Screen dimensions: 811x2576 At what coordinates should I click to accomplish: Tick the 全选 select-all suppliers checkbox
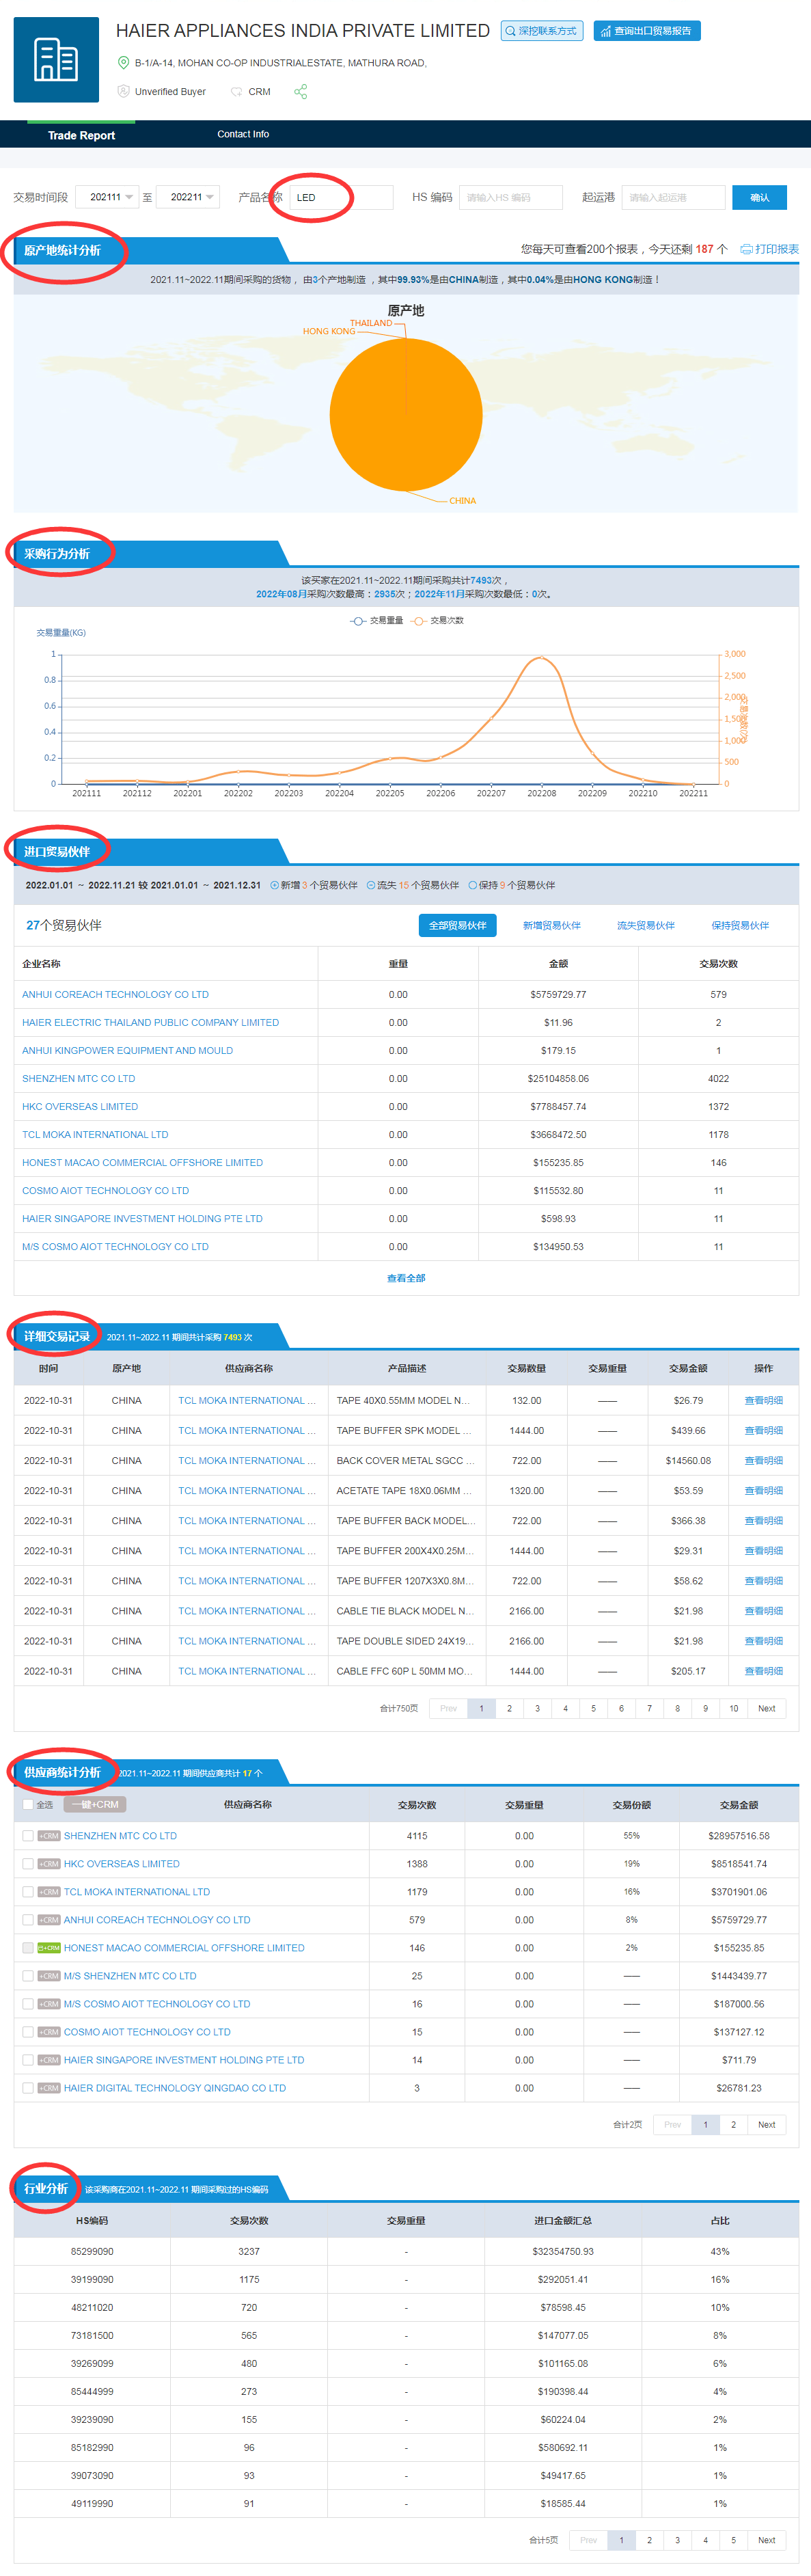coord(28,1805)
